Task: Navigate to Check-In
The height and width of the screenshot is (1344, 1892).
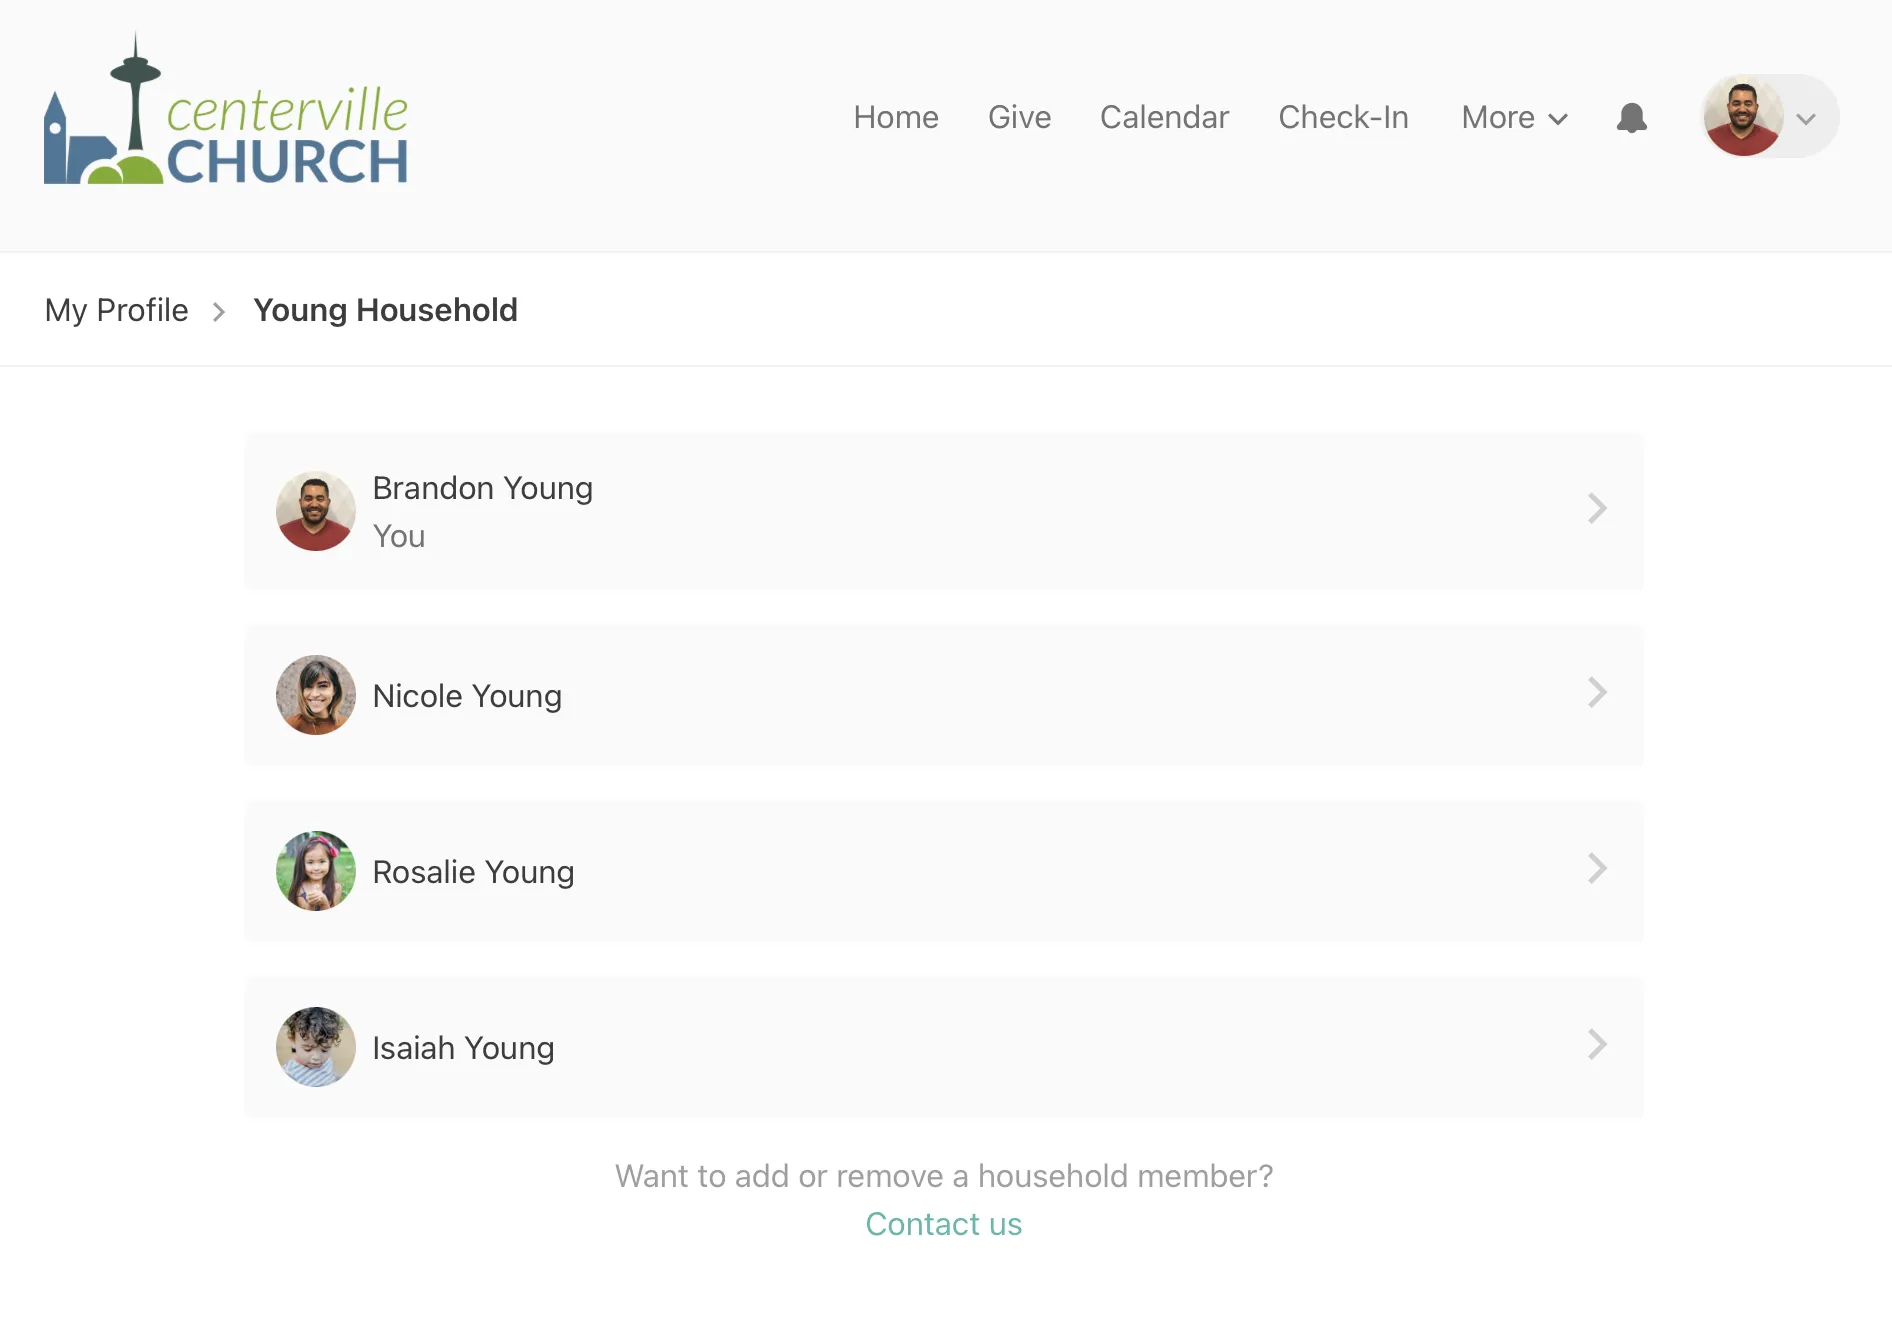Action: [1343, 118]
